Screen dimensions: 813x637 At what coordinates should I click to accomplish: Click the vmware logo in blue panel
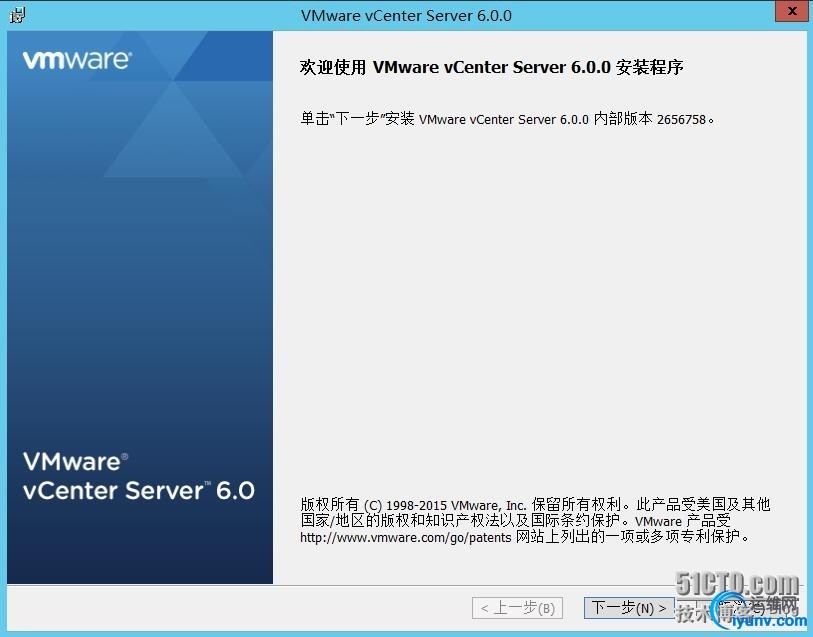[77, 60]
